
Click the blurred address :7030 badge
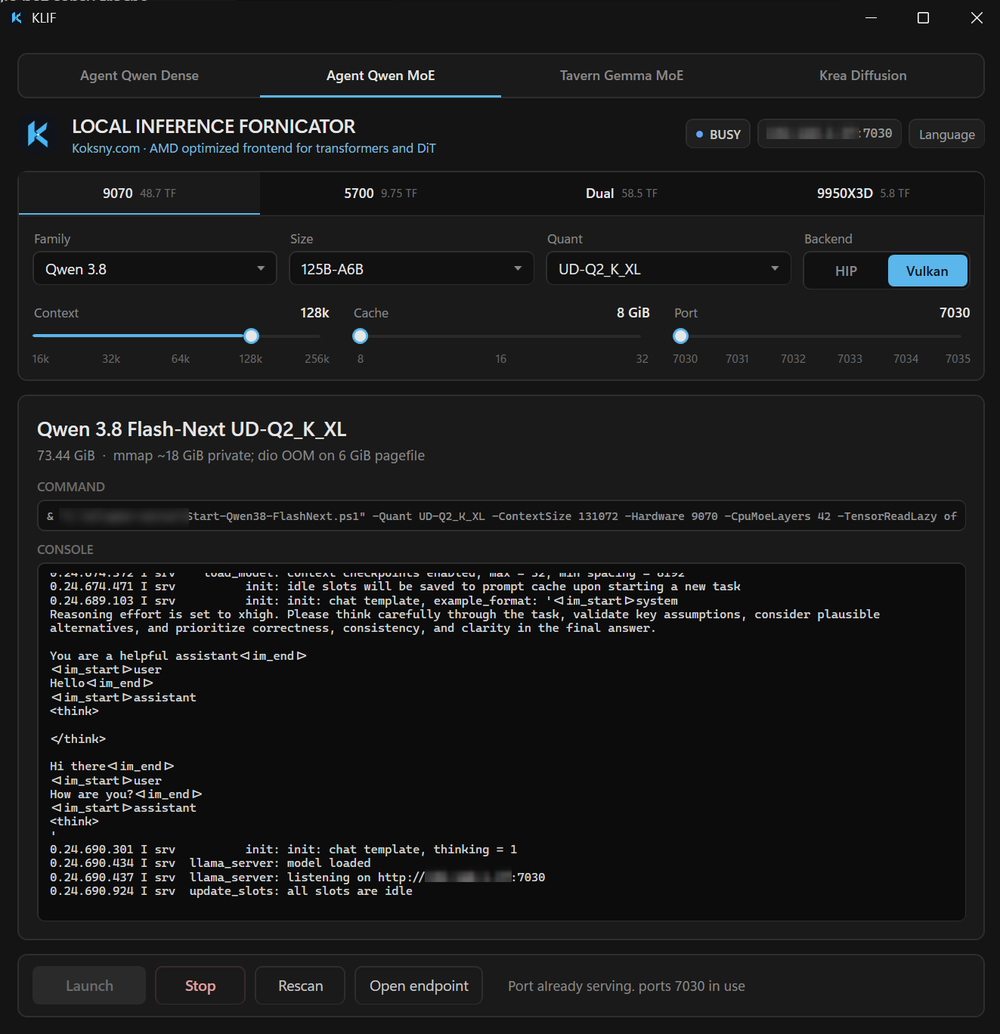tap(829, 134)
